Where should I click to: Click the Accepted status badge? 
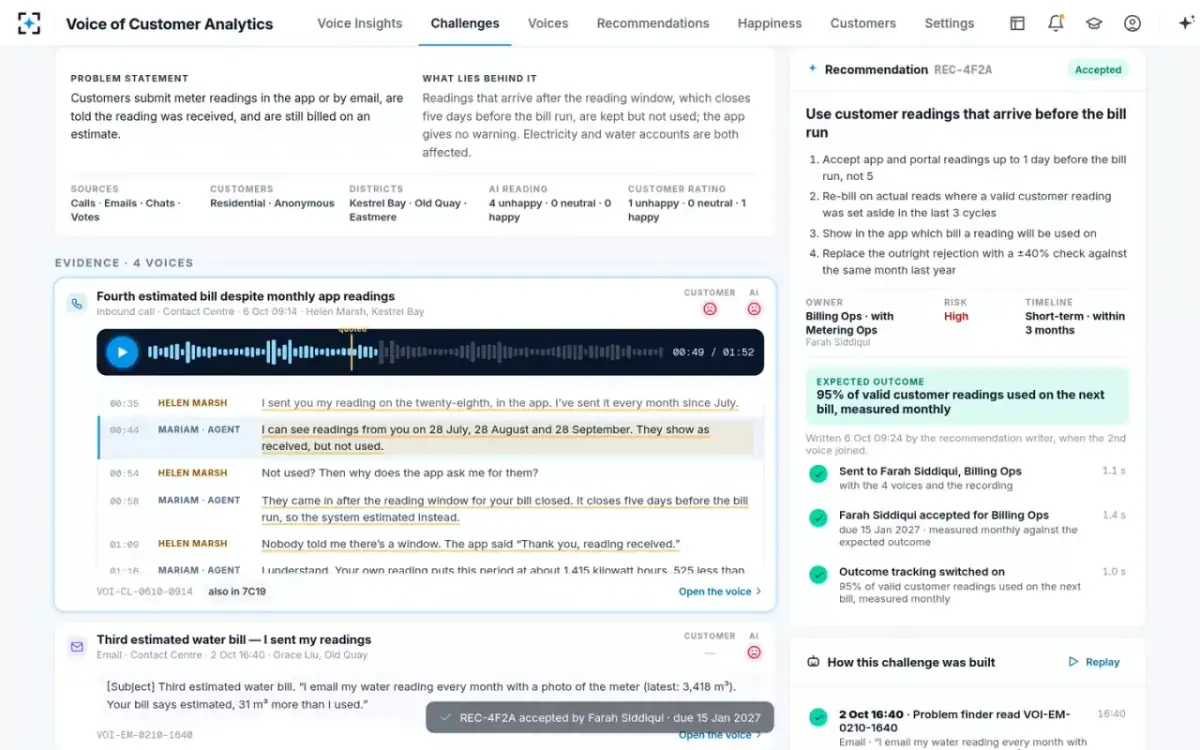click(1098, 69)
